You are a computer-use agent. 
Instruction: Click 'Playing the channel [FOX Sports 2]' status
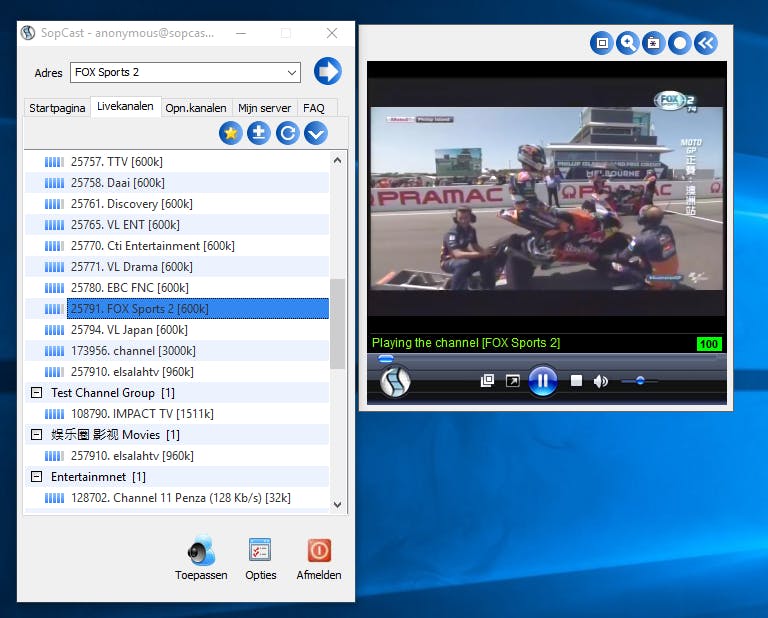click(x=466, y=343)
